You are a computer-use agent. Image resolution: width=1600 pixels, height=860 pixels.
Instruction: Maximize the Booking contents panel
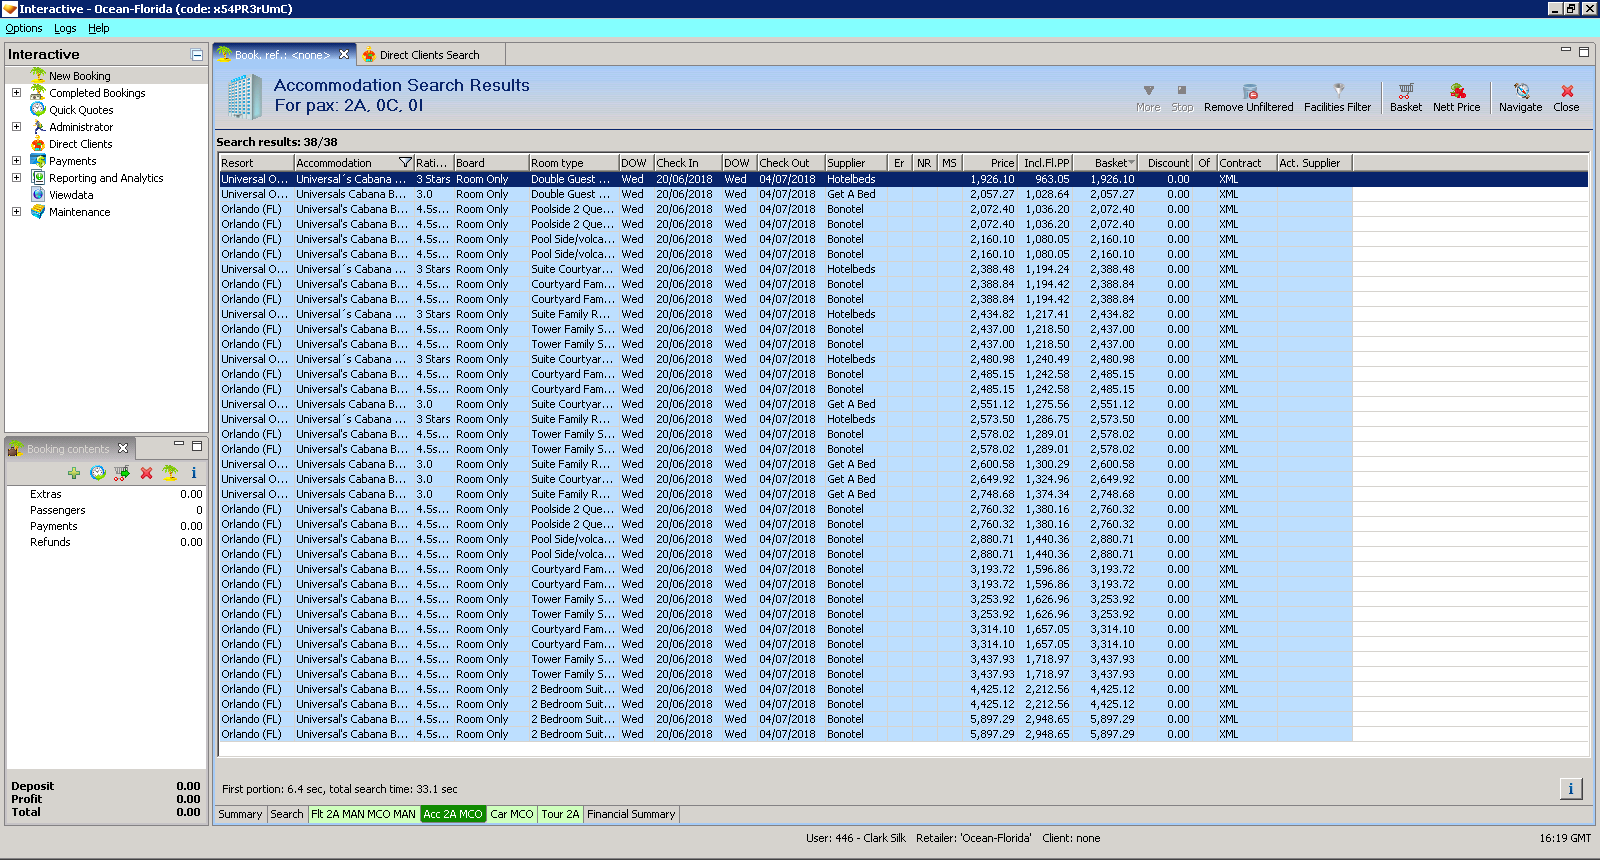(x=197, y=446)
